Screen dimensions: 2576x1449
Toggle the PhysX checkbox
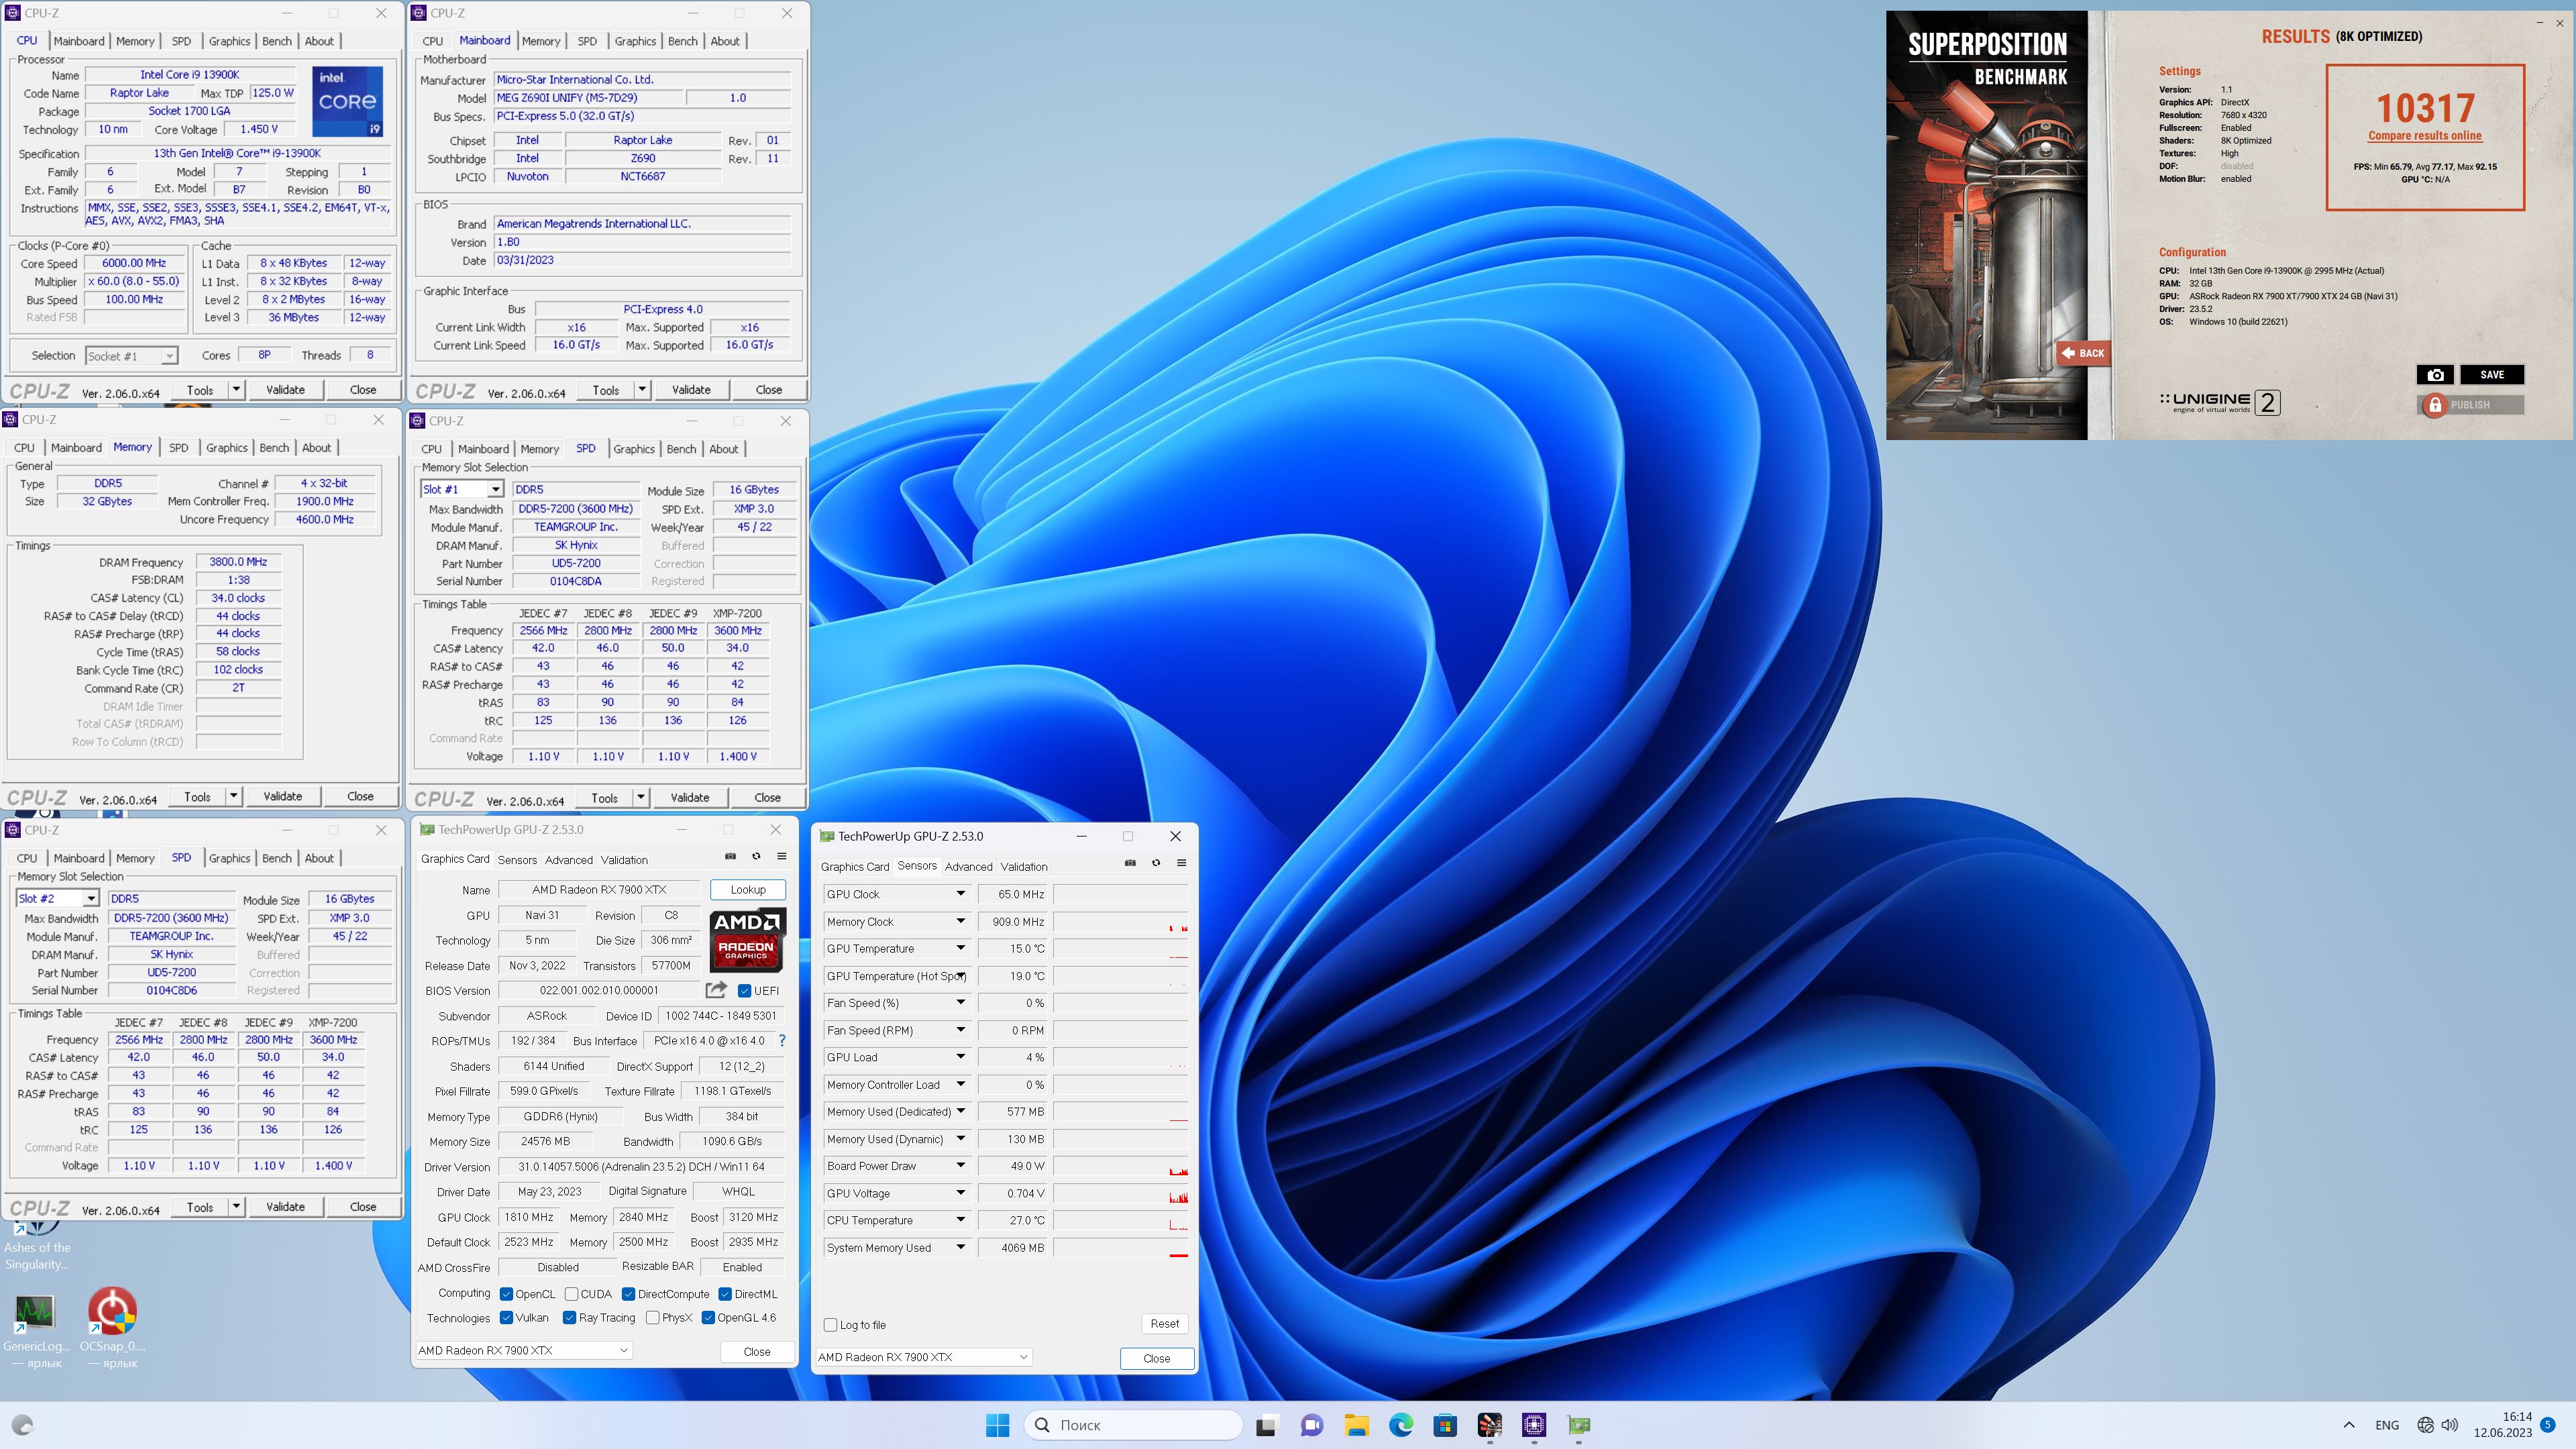pyautogui.click(x=653, y=1318)
